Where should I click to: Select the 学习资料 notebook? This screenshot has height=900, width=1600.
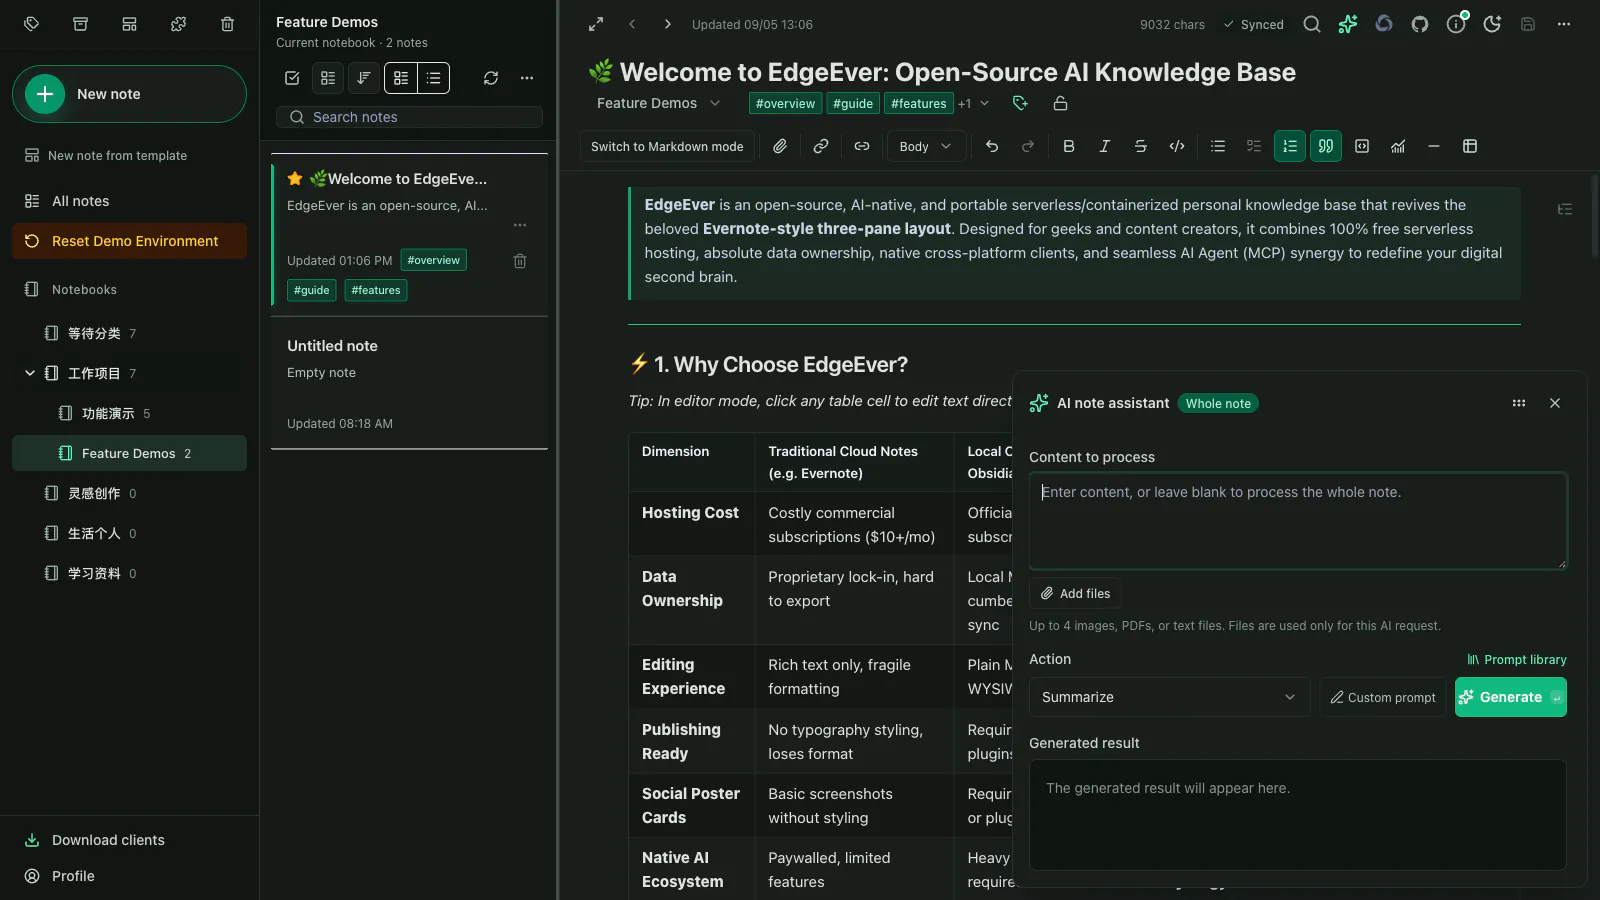(x=129, y=573)
